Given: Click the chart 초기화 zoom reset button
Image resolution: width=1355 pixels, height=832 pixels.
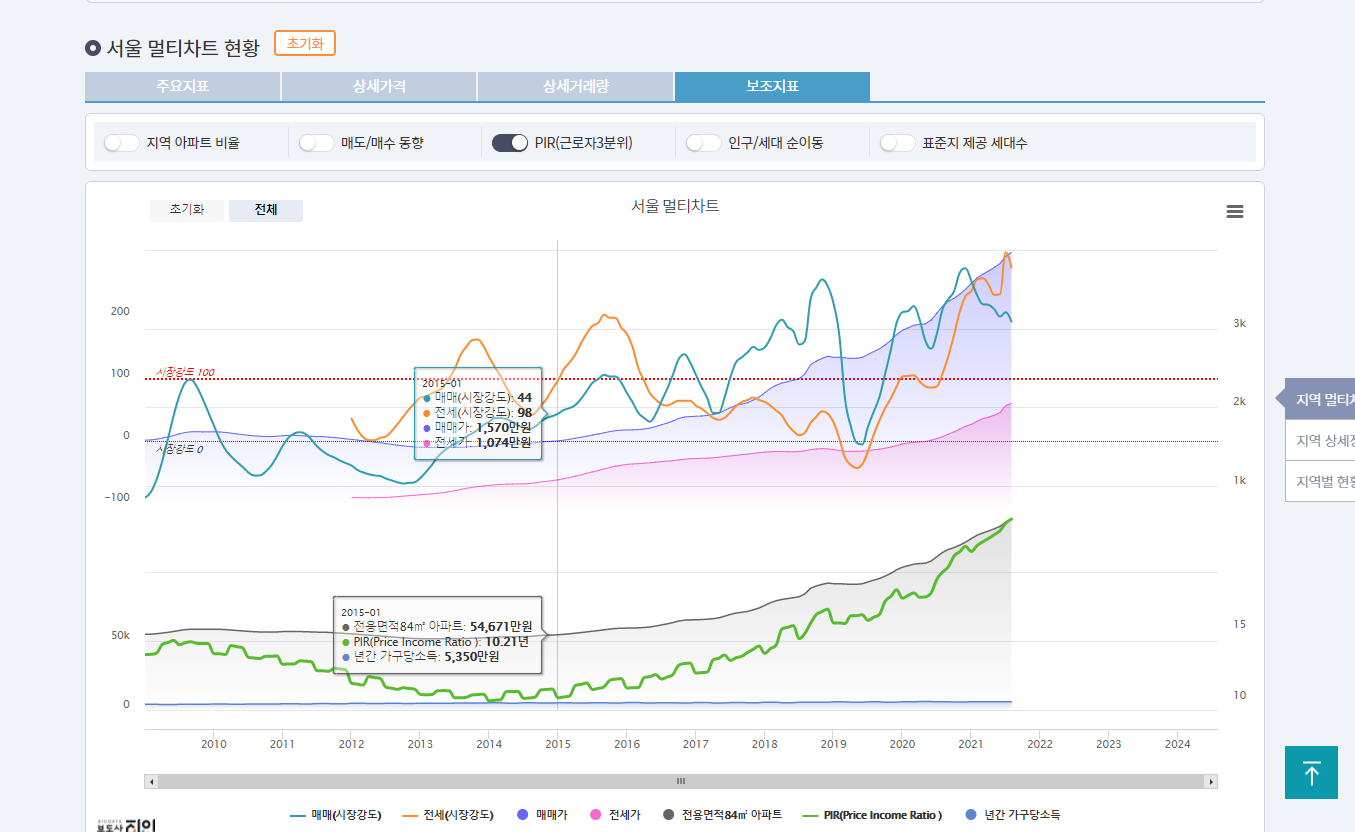Looking at the screenshot, I should click(187, 210).
